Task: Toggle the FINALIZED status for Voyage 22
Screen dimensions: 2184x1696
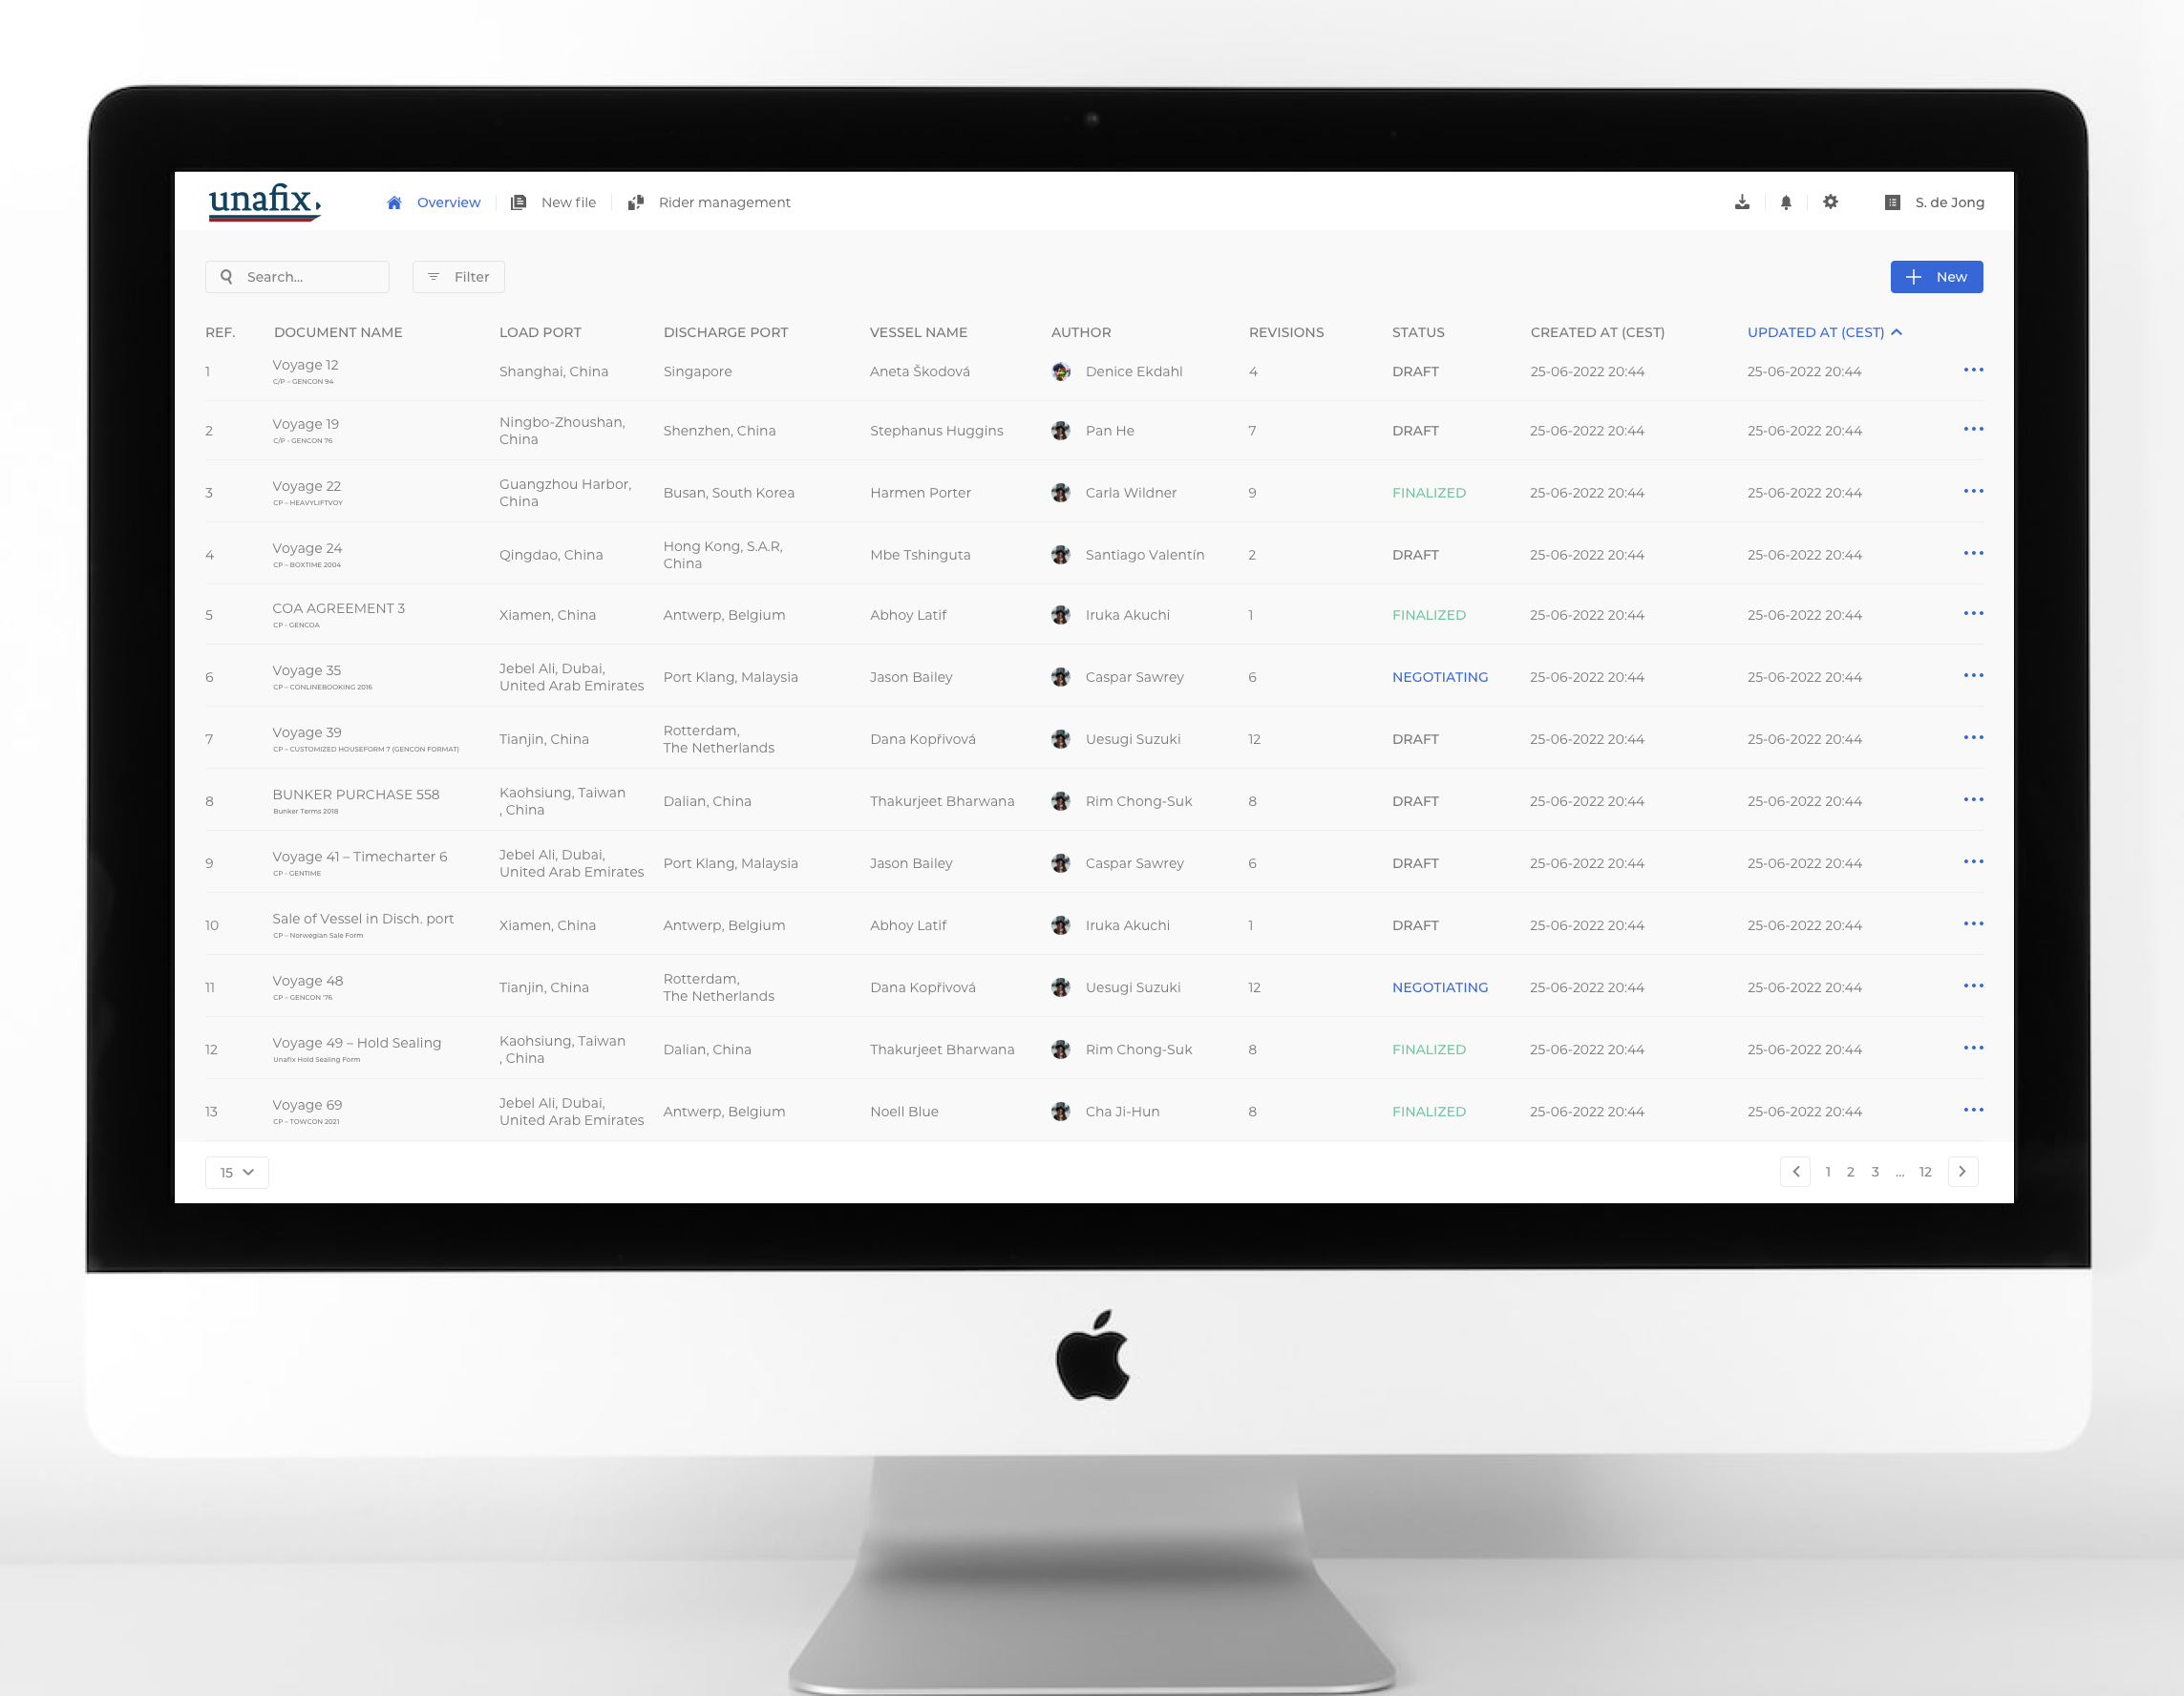Action: coord(1429,491)
